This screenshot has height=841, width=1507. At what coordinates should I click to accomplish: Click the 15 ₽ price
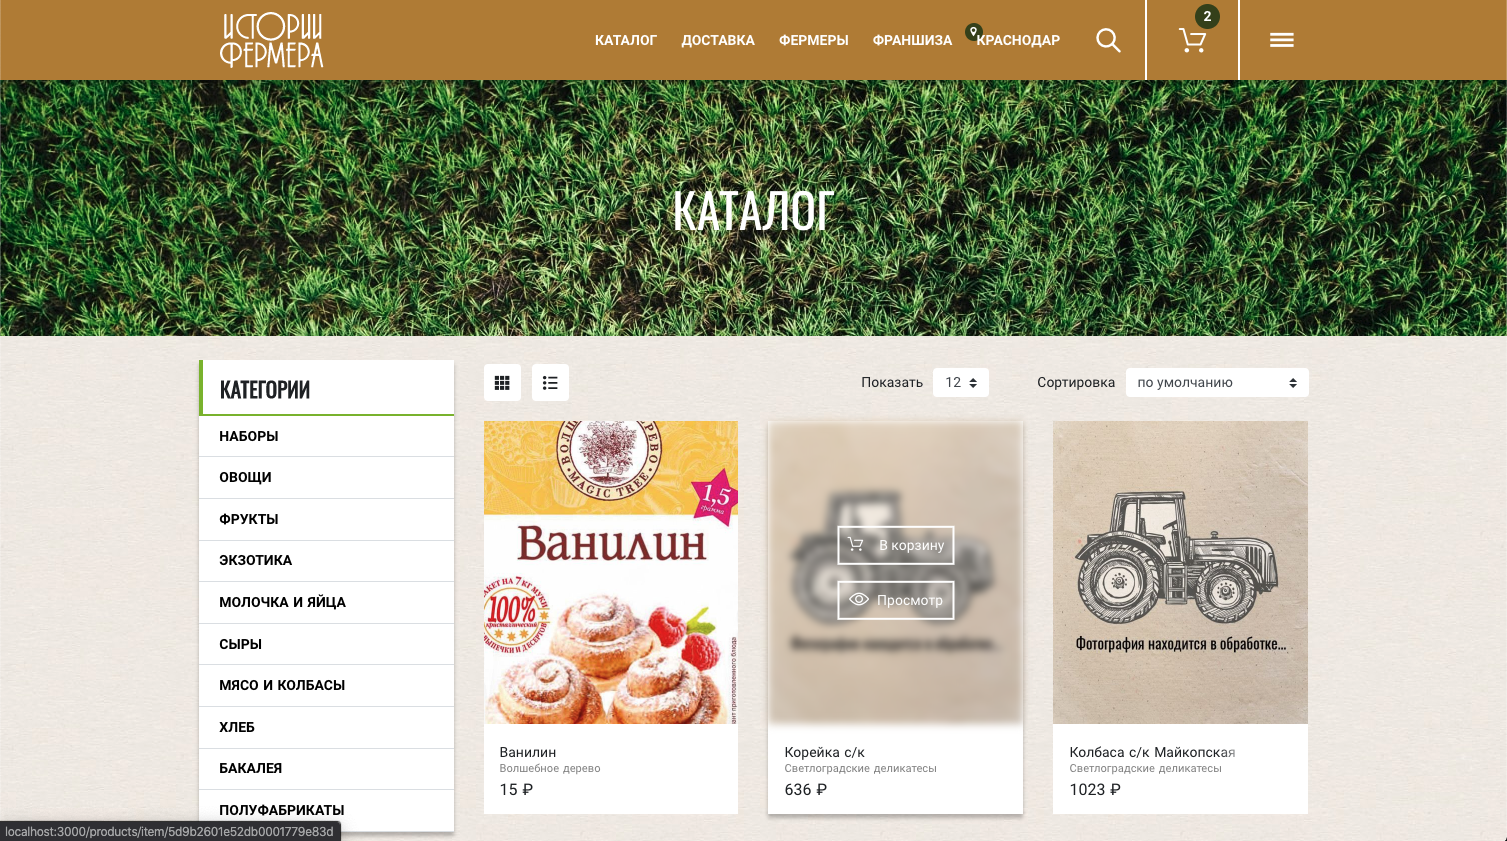pos(516,789)
